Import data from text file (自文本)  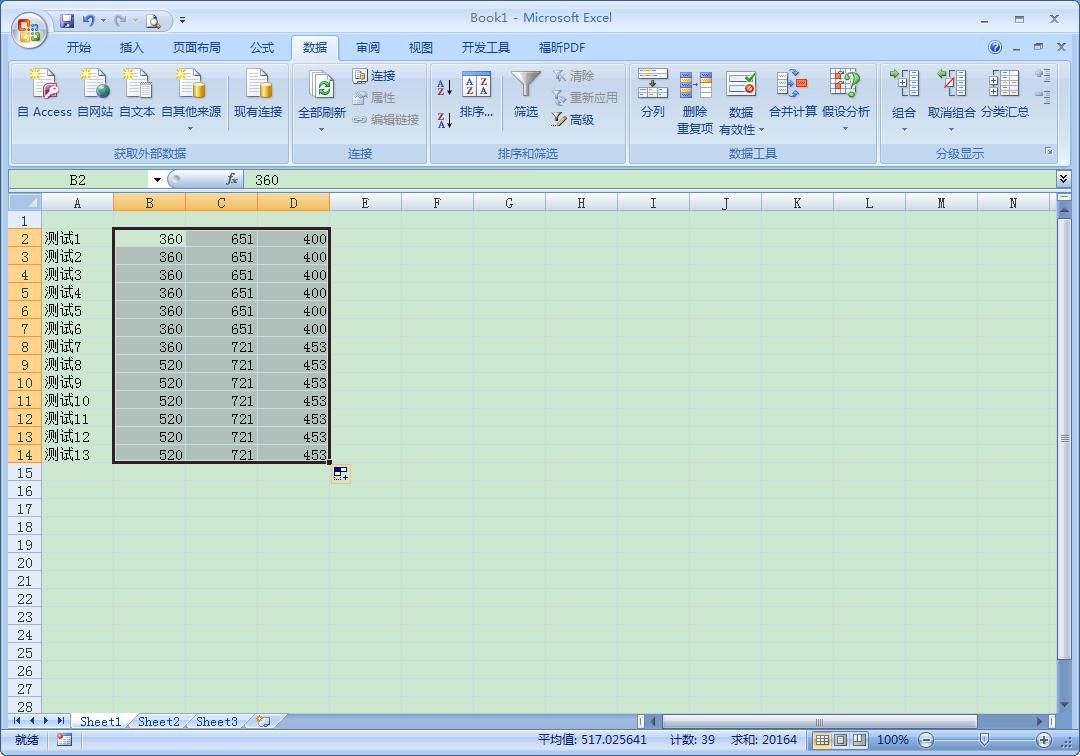coord(137,94)
